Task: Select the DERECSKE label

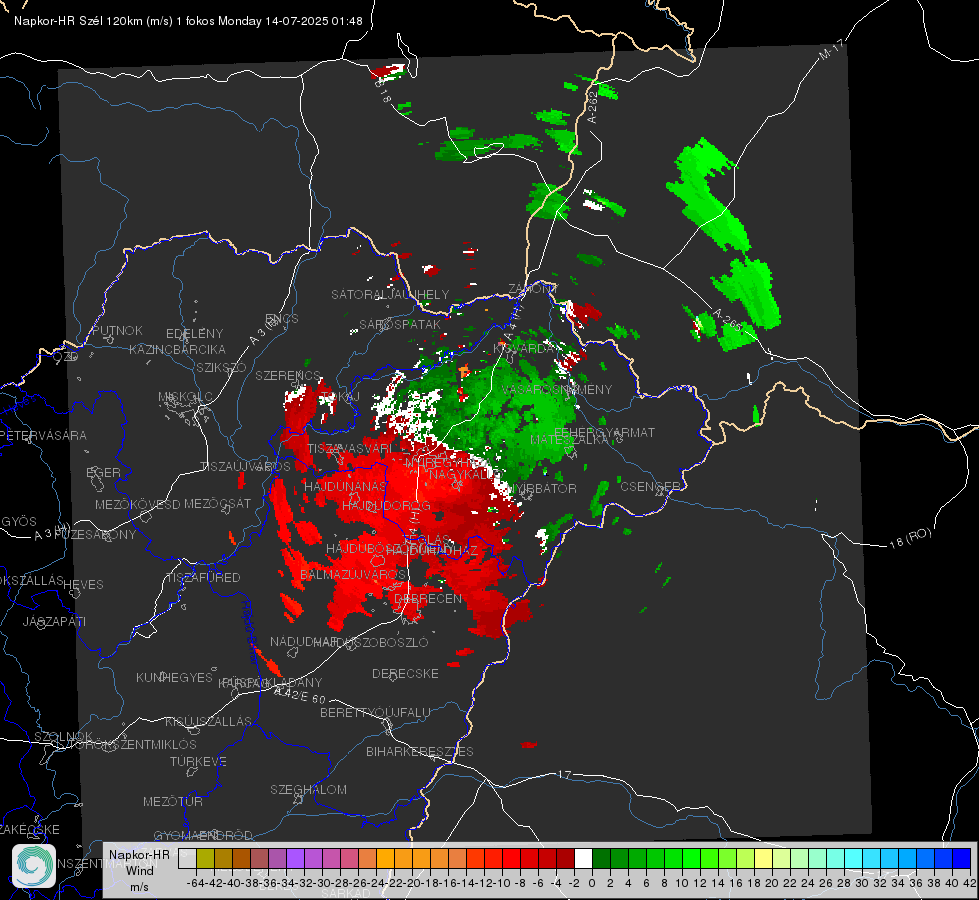Action: tap(405, 674)
